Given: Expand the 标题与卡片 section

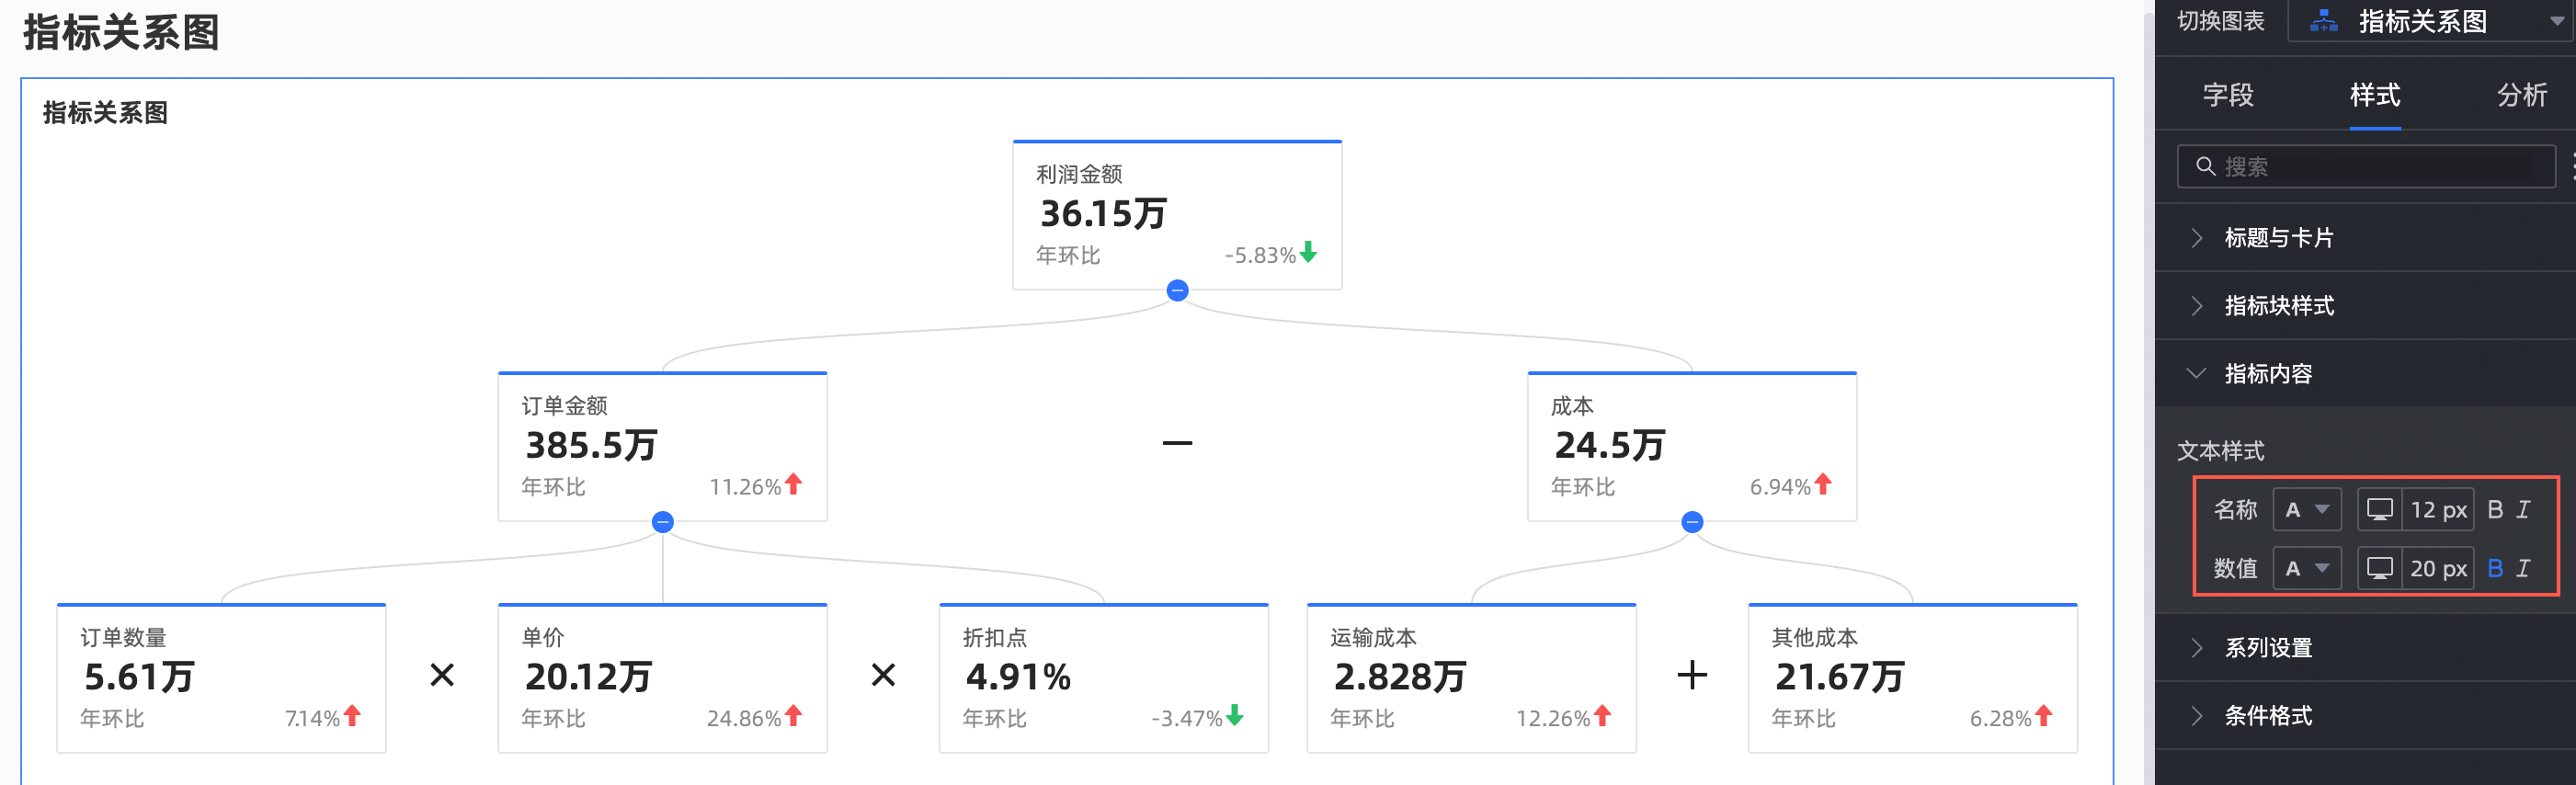Looking at the screenshot, I should (2278, 238).
